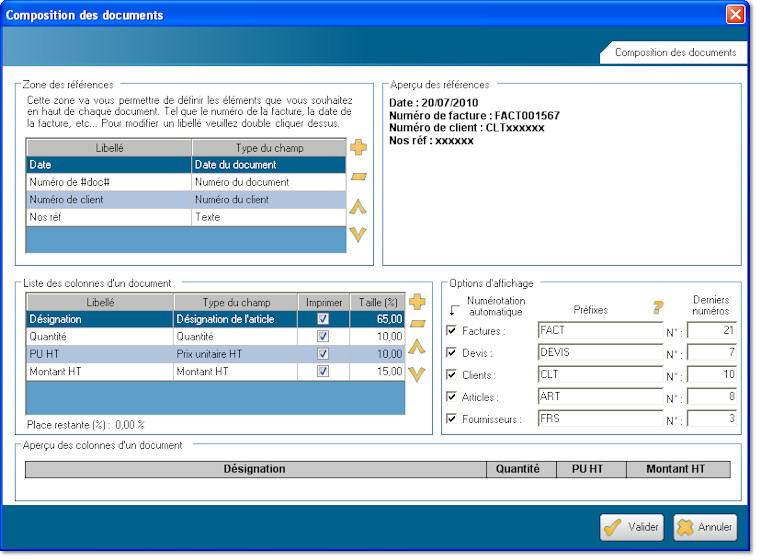Screen dimensions: 760x560
Task: Open prefixes help question mark icon
Action: tap(658, 307)
